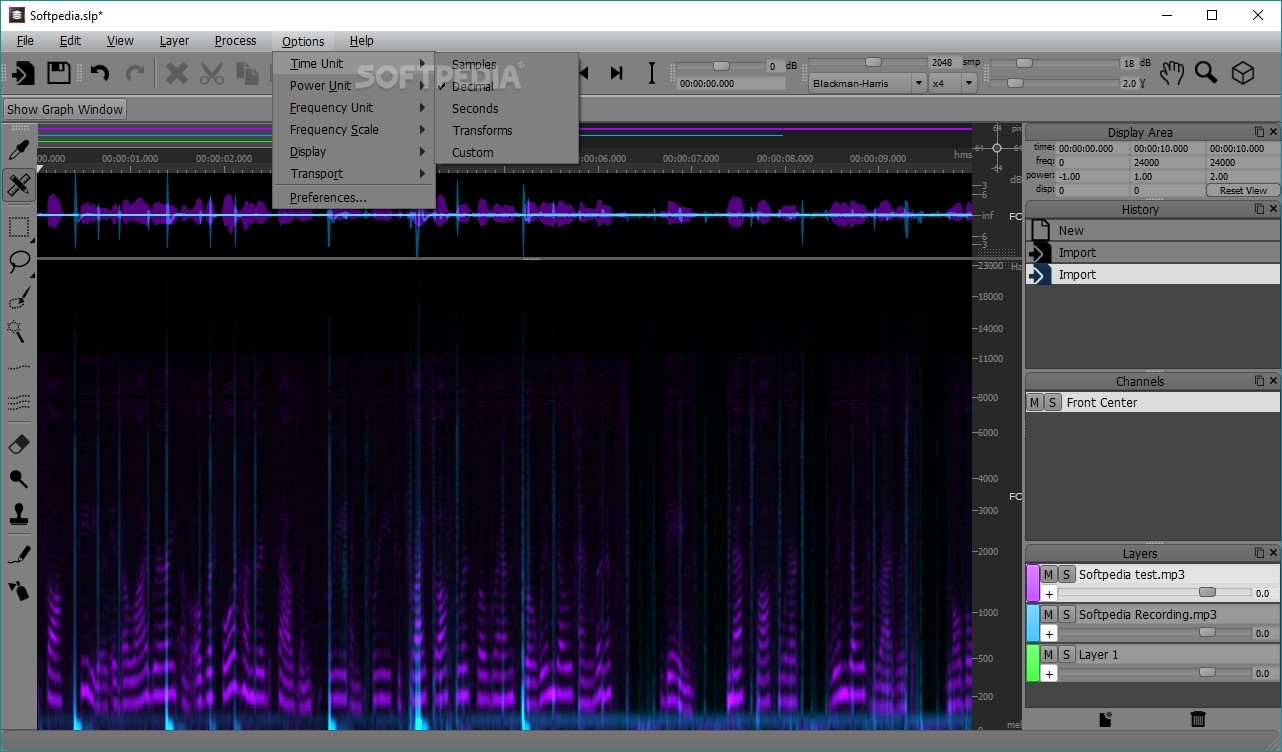Viewport: 1282px width, 752px height.
Task: Click the Reset View button
Action: 1243,190
